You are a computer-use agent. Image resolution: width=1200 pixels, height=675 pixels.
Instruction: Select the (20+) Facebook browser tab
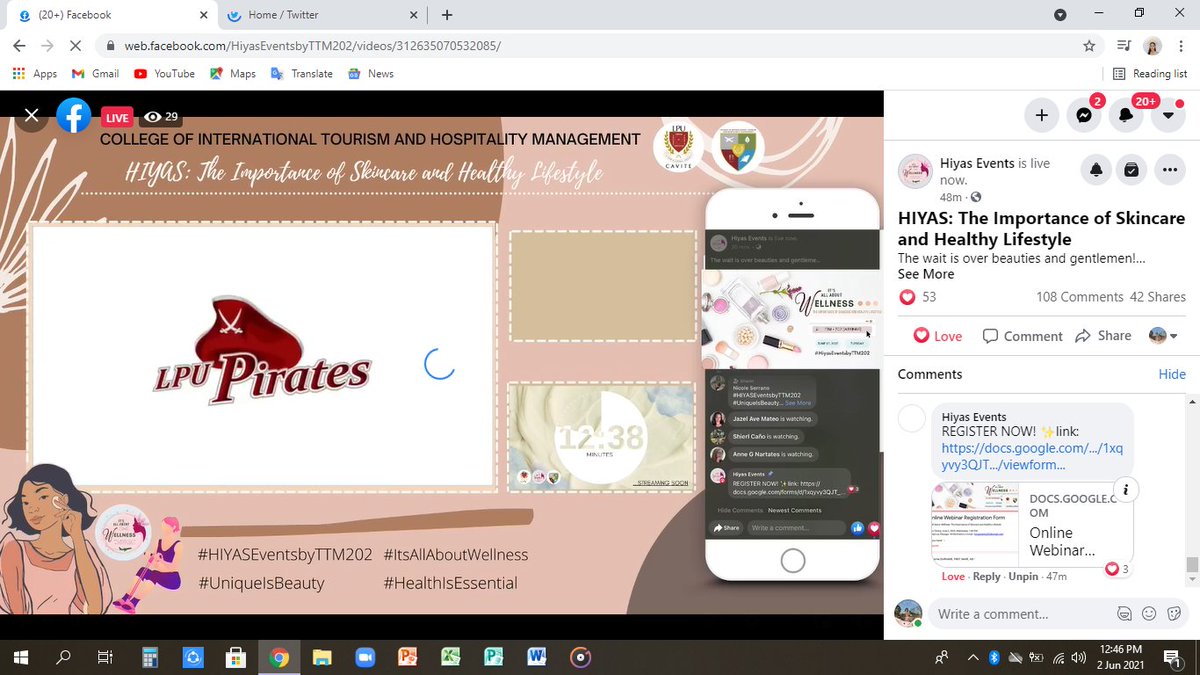[112, 15]
